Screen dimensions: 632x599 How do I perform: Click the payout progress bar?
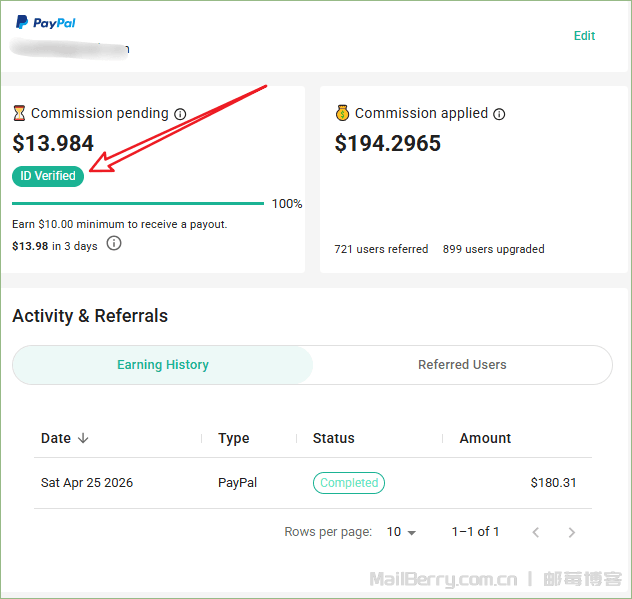click(138, 203)
